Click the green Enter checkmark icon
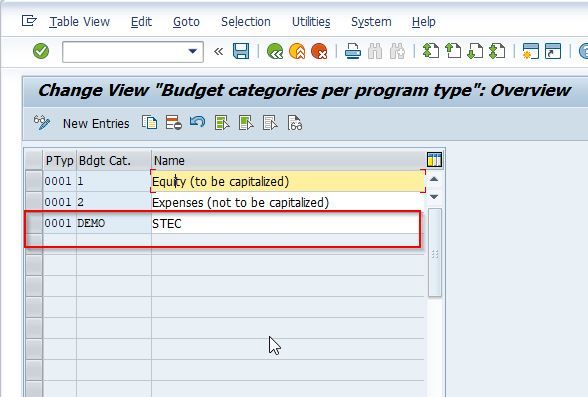 click(41, 51)
